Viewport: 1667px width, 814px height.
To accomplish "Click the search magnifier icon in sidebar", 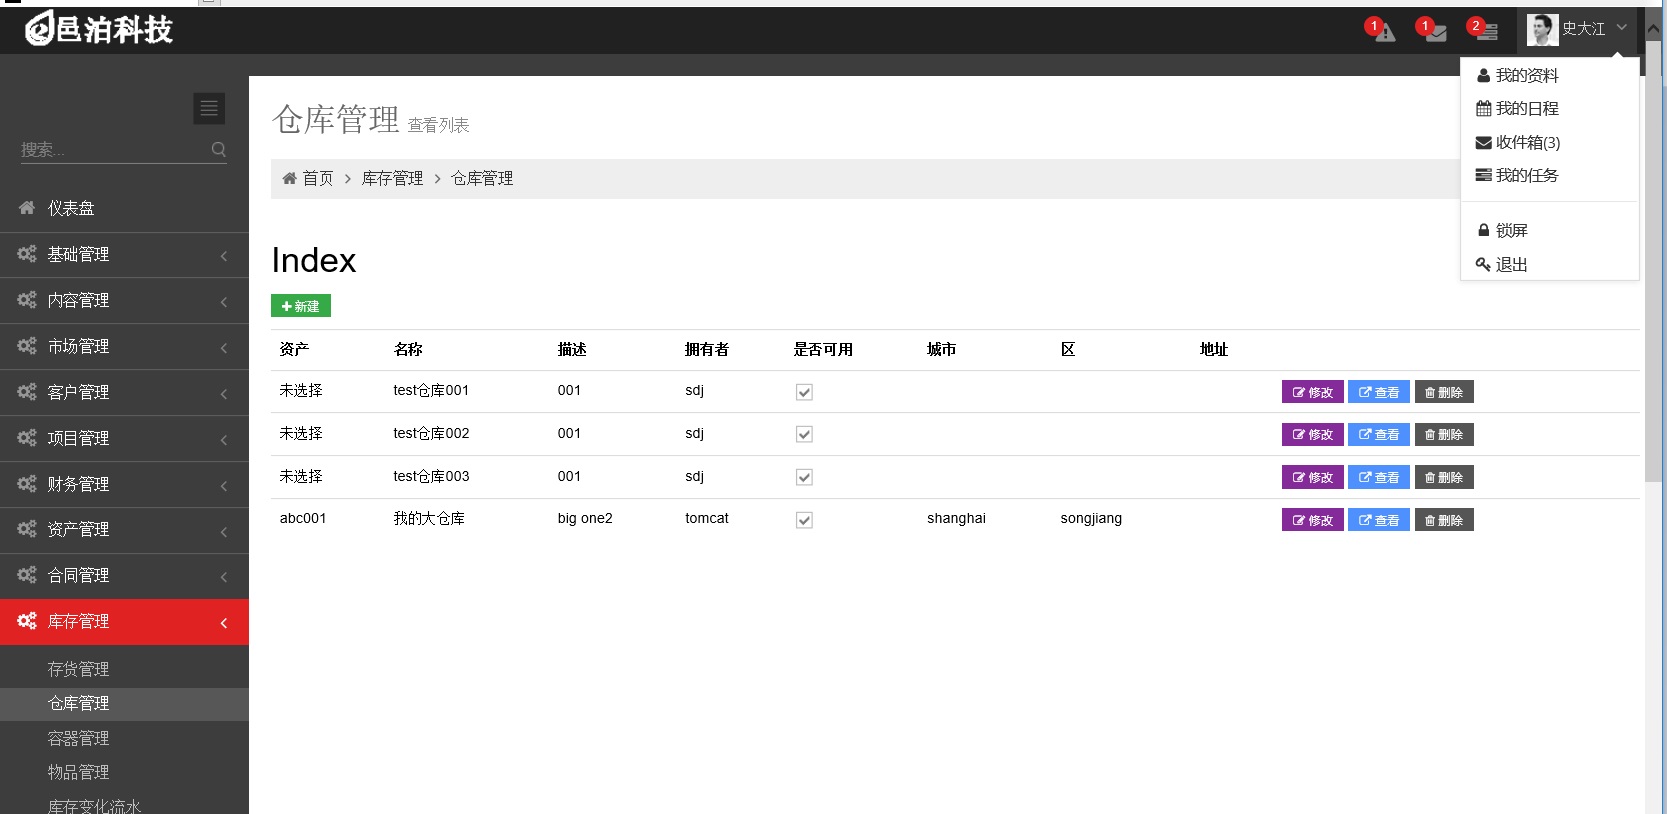I will pyautogui.click(x=219, y=150).
